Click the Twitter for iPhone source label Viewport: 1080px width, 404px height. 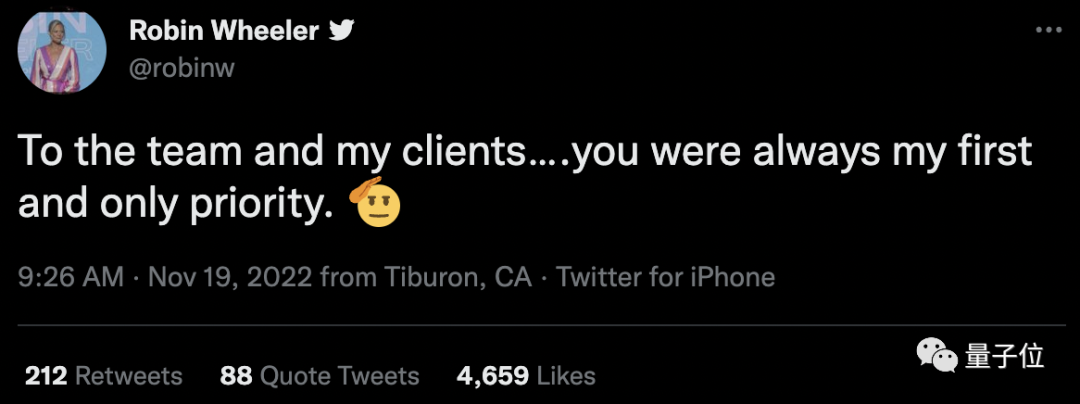click(x=665, y=276)
